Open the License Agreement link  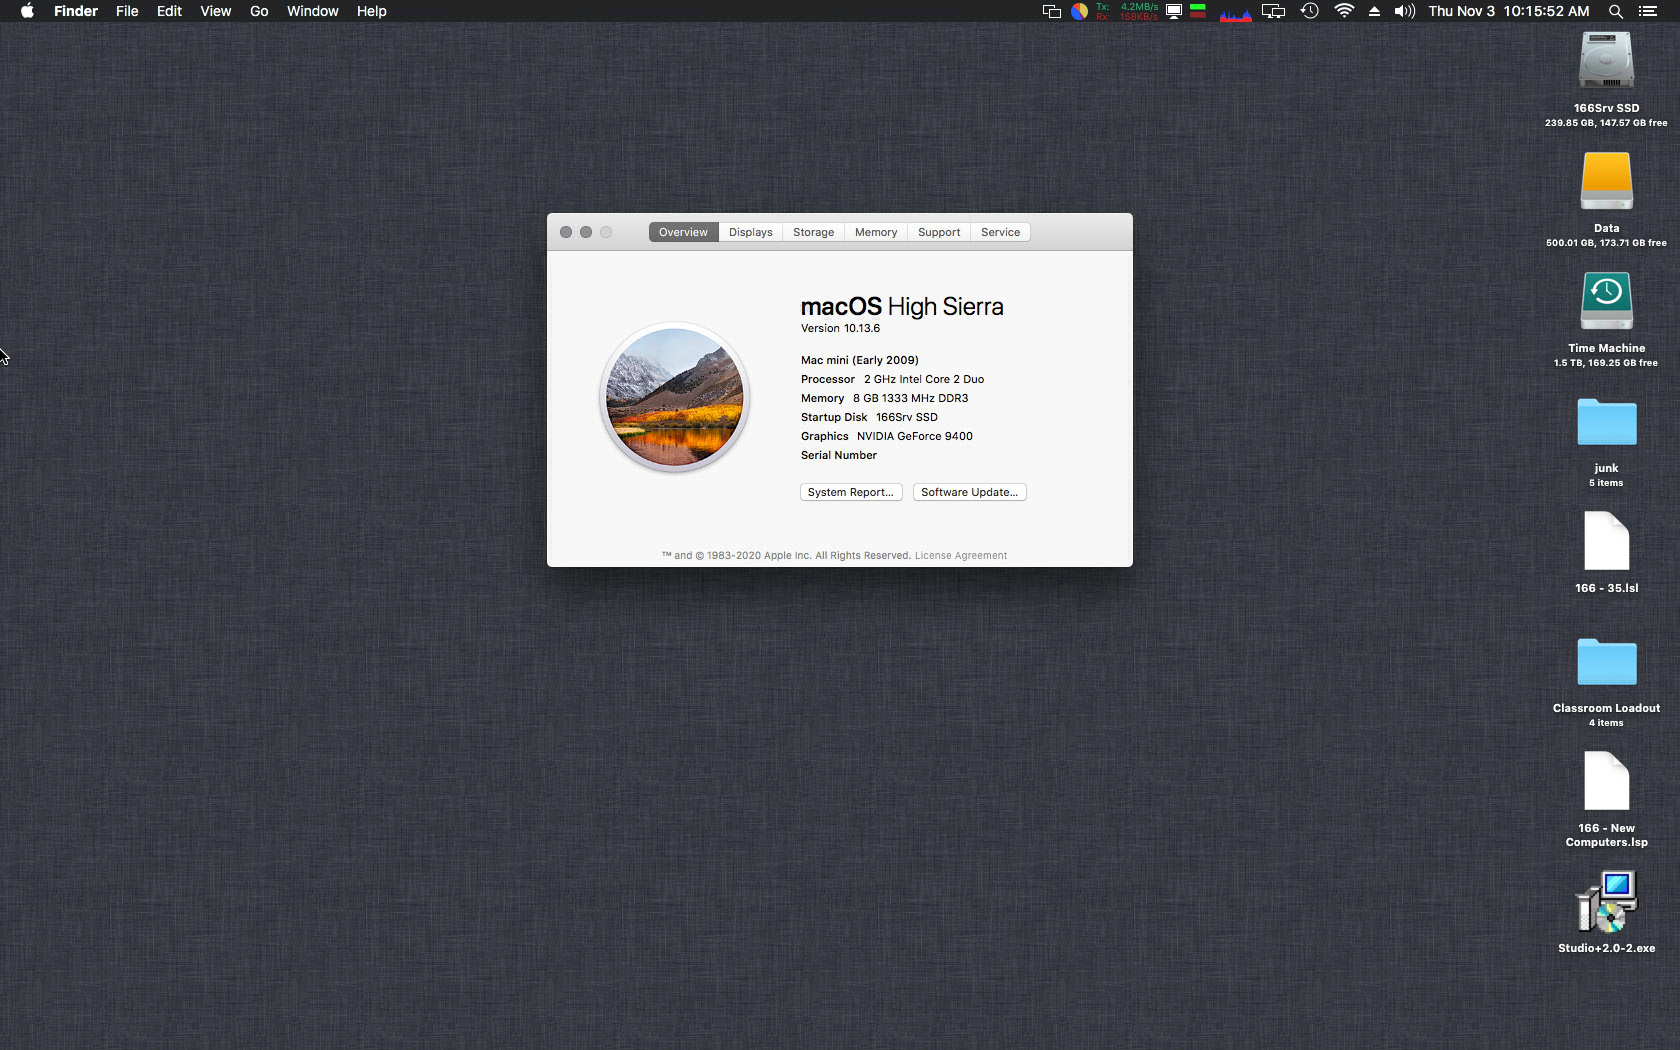[x=961, y=556]
